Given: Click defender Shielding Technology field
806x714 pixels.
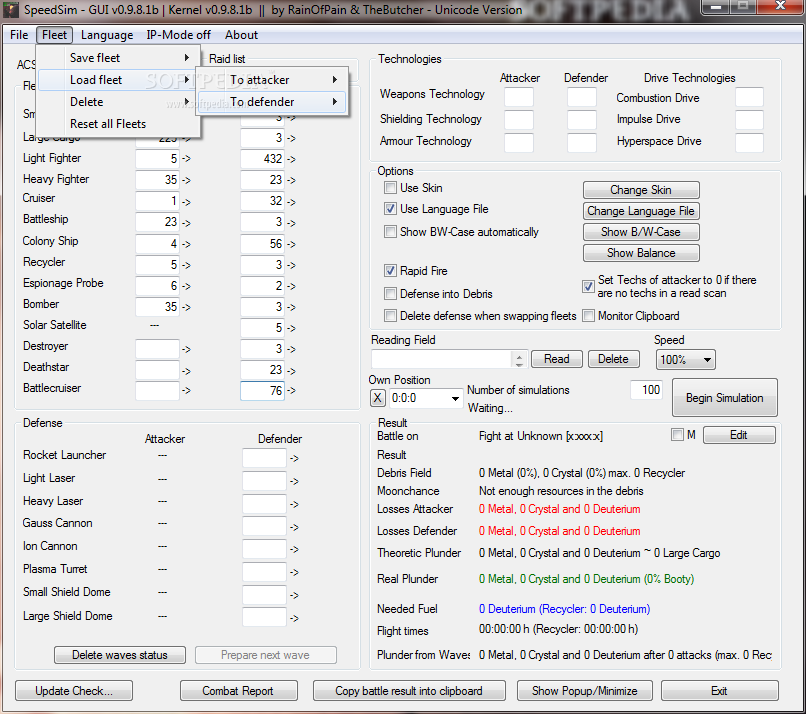Looking at the screenshot, I should 582,120.
